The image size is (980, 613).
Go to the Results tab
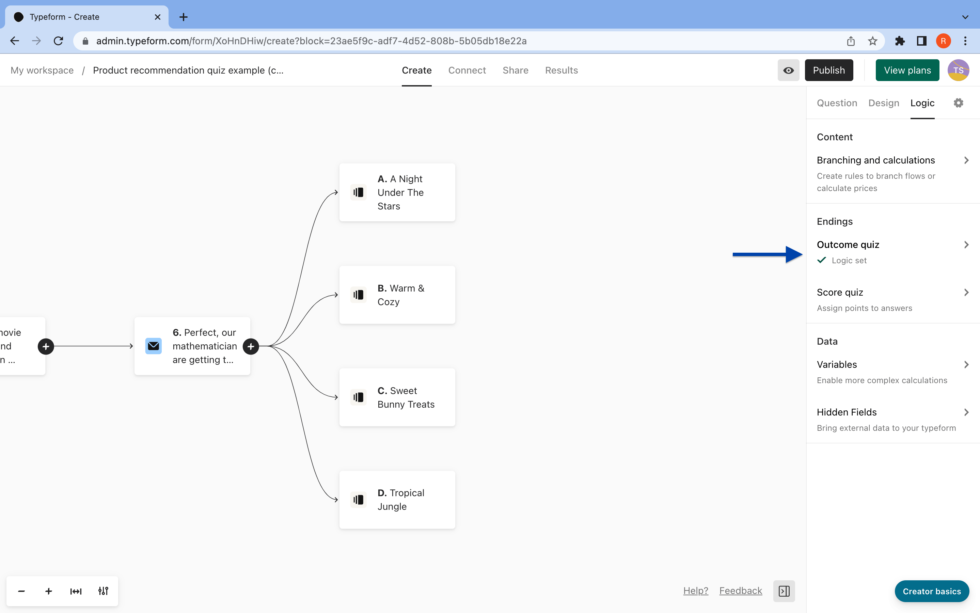[561, 70]
